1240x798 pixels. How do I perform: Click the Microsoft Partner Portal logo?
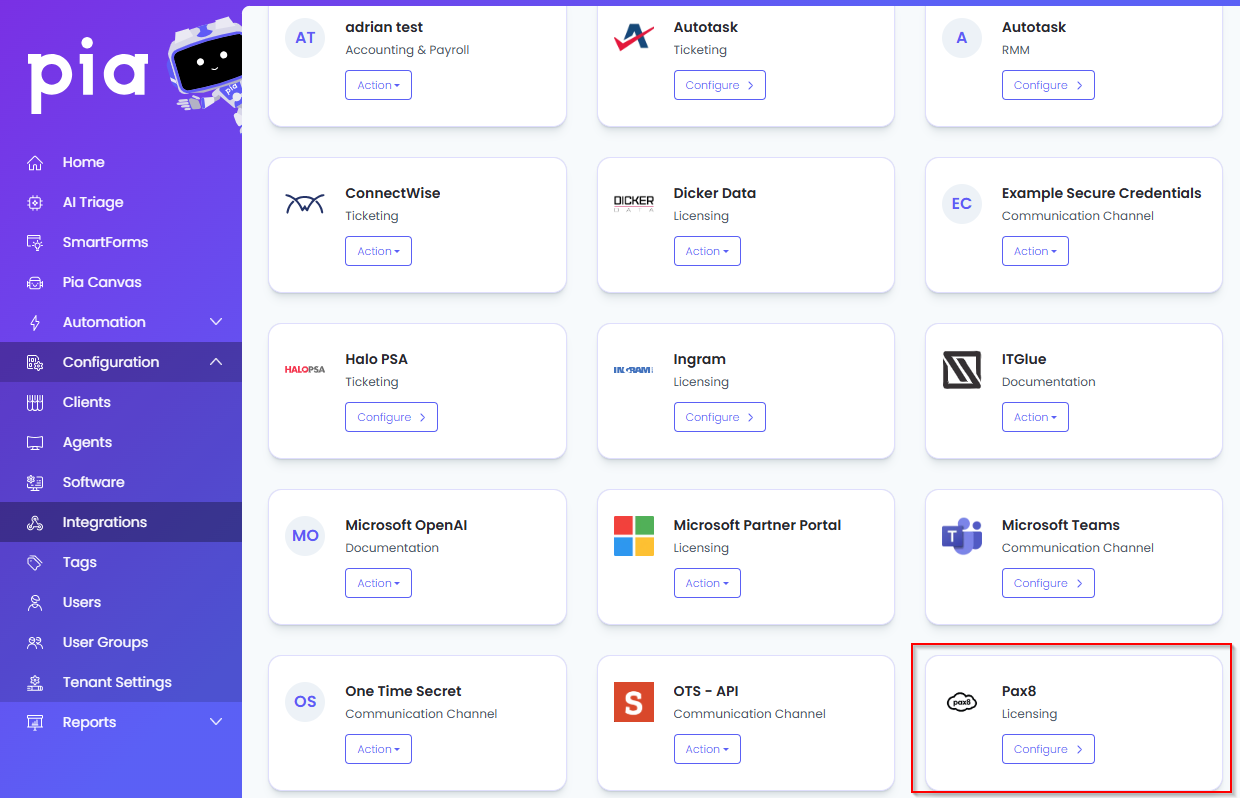pos(633,536)
